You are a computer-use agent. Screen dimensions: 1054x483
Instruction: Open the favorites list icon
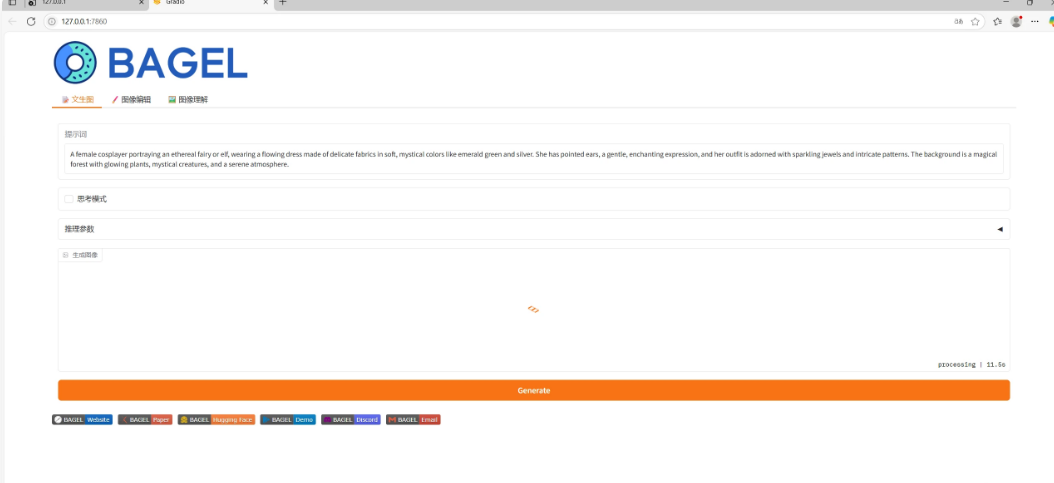[998, 21]
